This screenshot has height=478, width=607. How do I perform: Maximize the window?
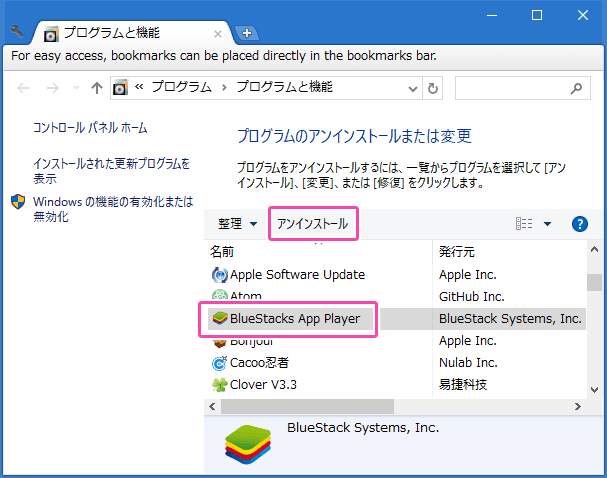point(537,15)
